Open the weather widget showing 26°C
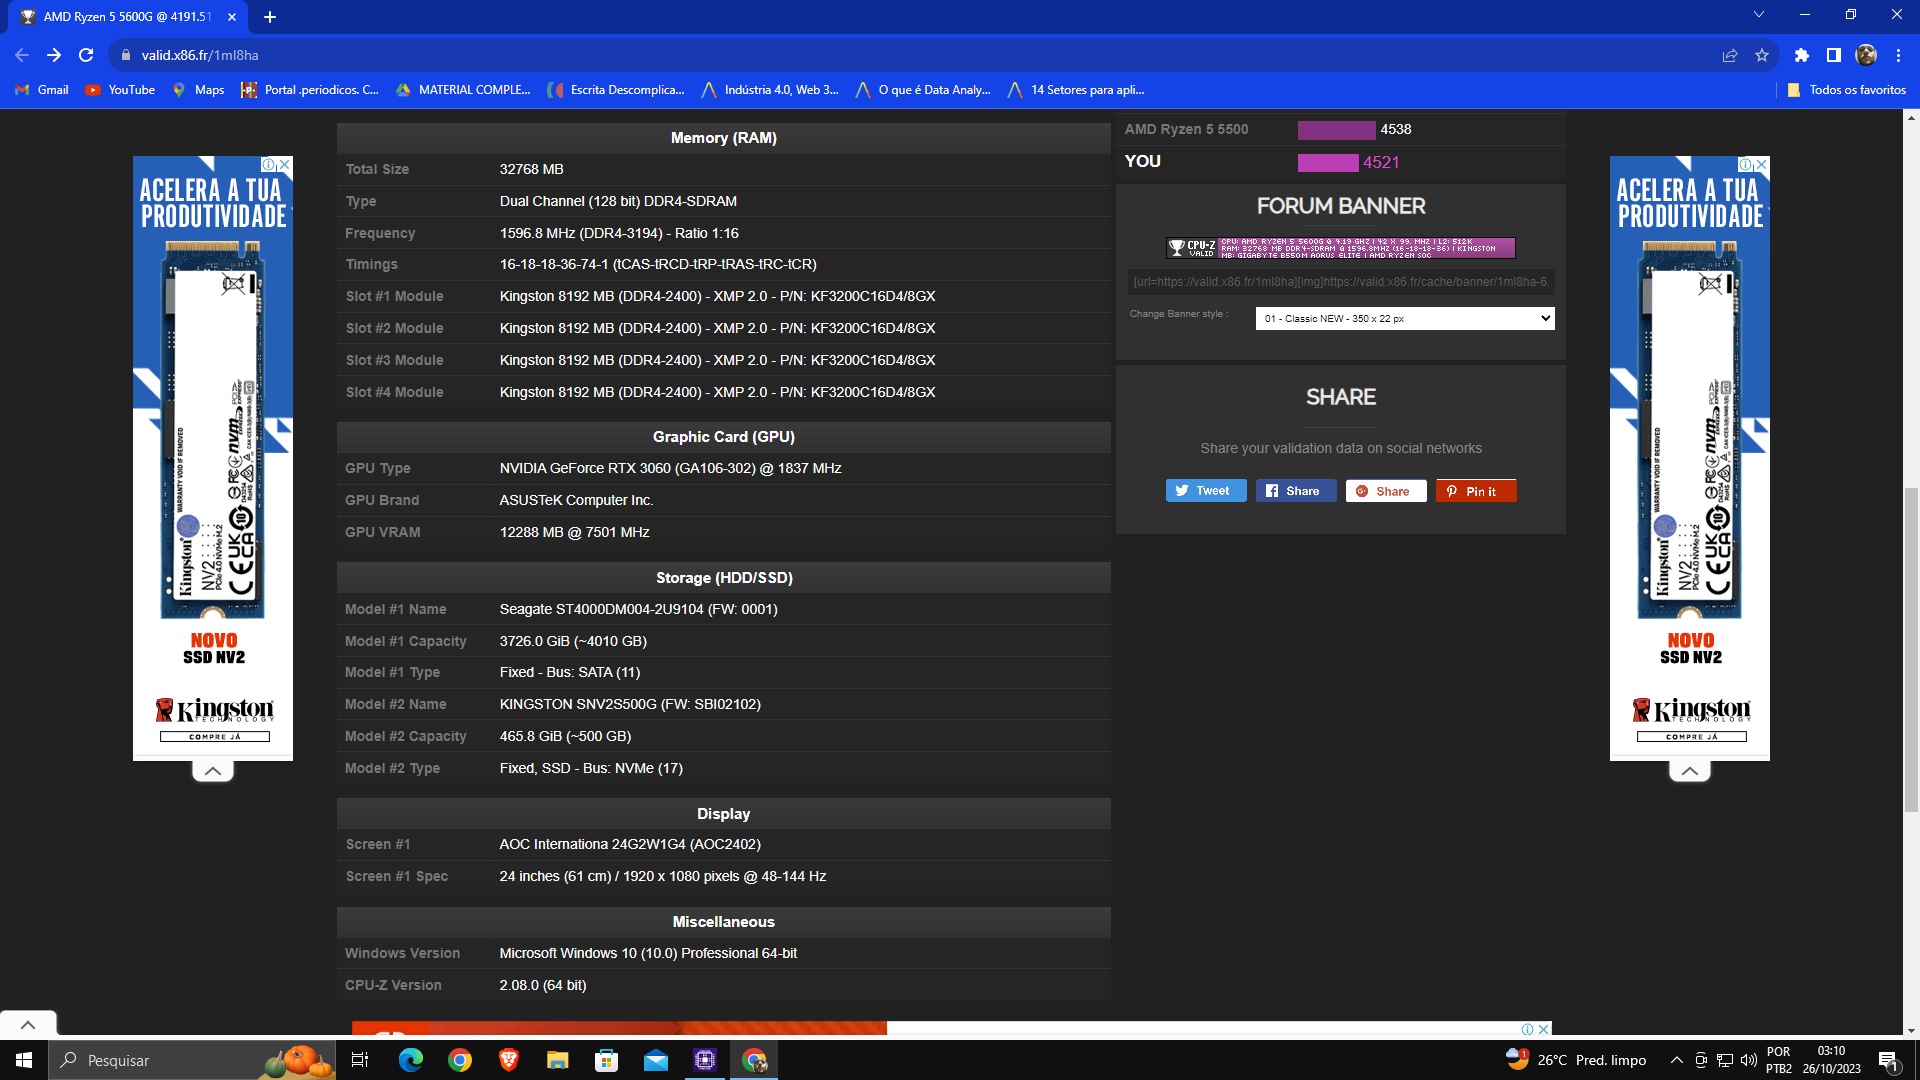1920x1080 pixels. point(1576,1060)
